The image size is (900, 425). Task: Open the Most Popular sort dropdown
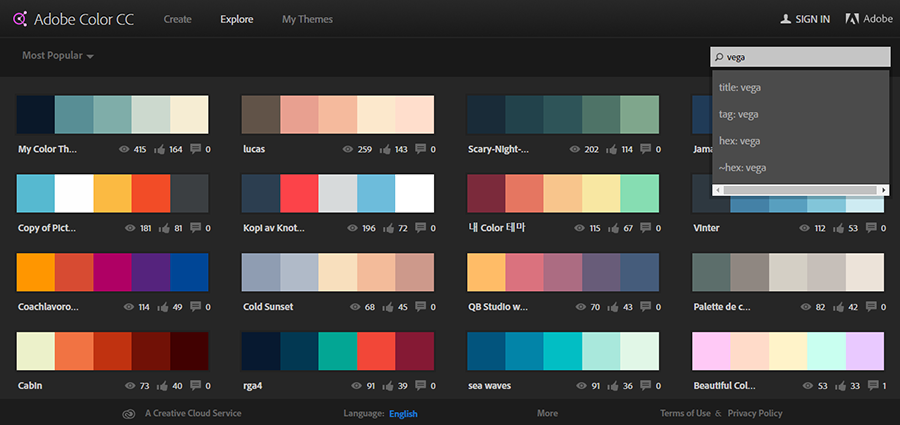pos(57,56)
